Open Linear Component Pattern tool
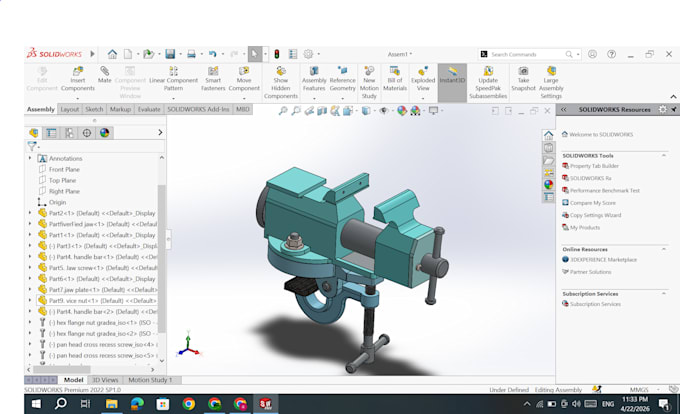This screenshot has height=414, width=680. tap(173, 79)
